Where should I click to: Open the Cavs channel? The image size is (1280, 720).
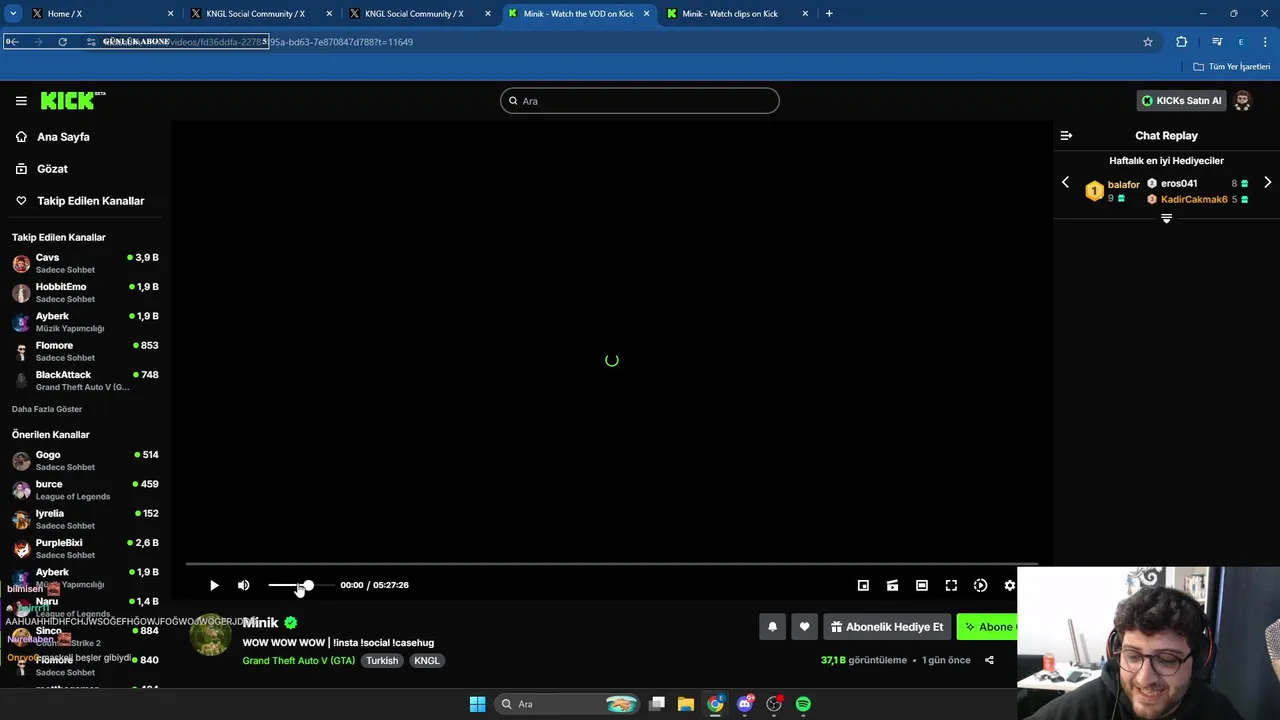point(85,263)
